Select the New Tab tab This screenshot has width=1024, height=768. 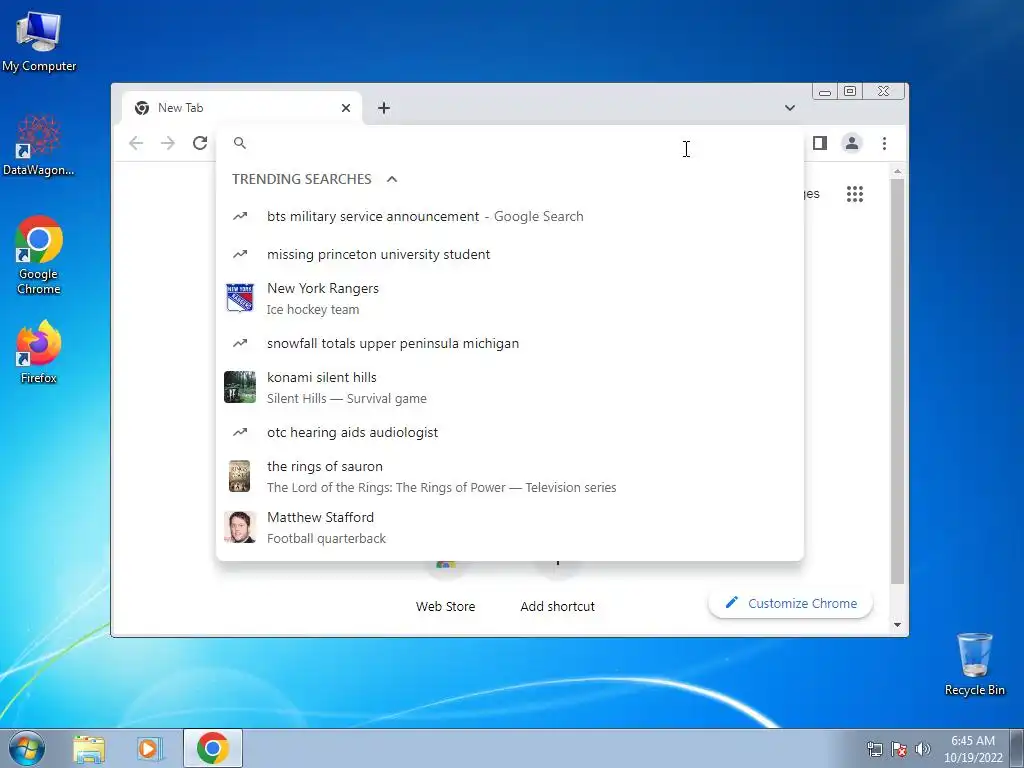[242, 108]
